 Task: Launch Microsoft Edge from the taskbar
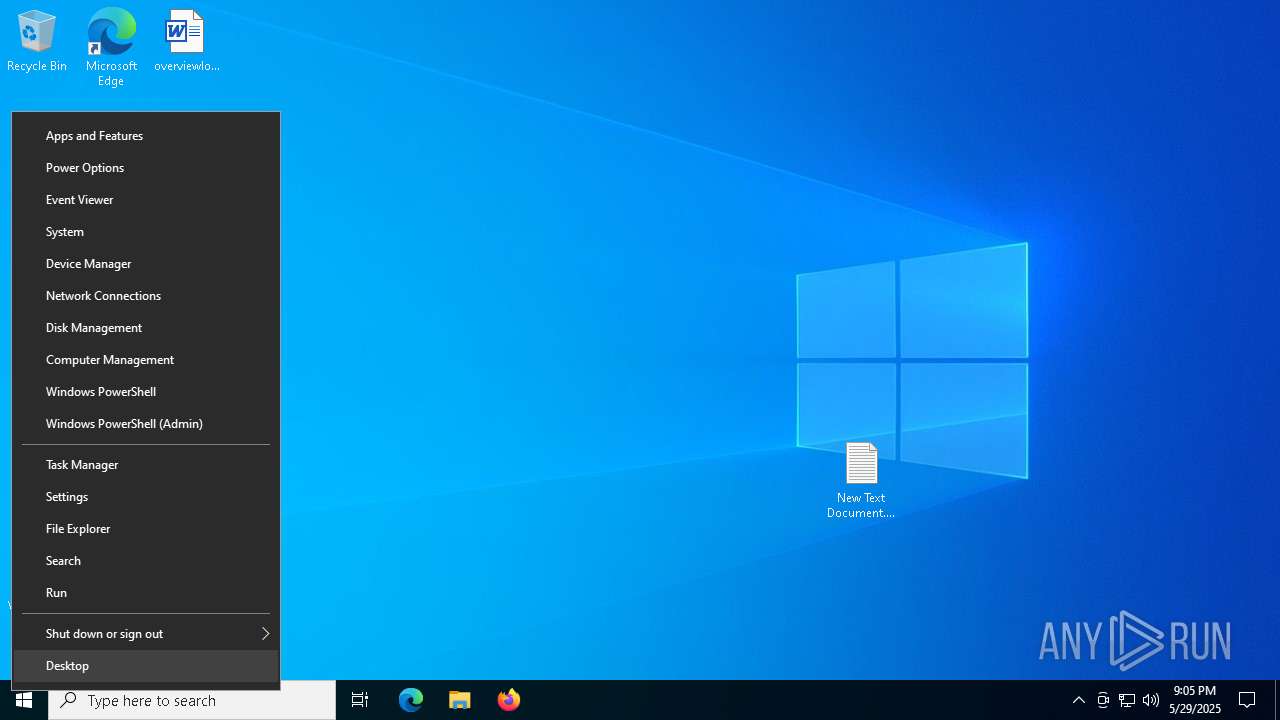click(x=411, y=700)
